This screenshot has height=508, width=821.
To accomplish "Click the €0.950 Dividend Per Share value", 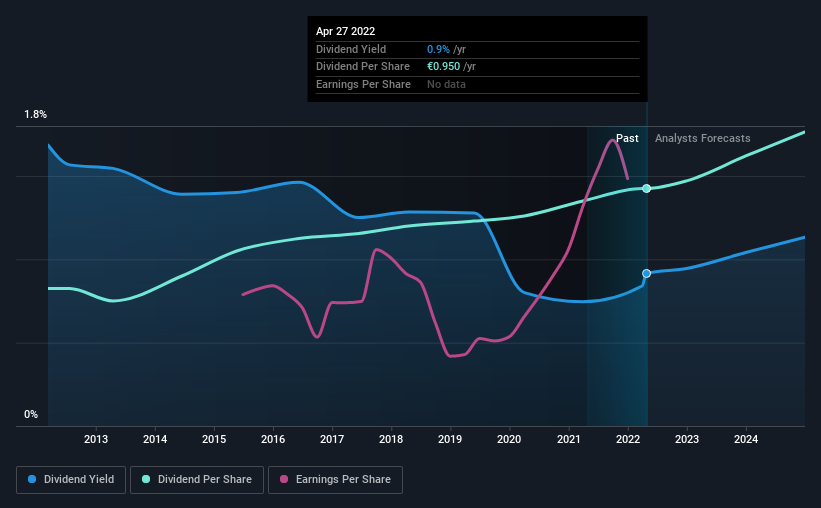I will [443, 67].
